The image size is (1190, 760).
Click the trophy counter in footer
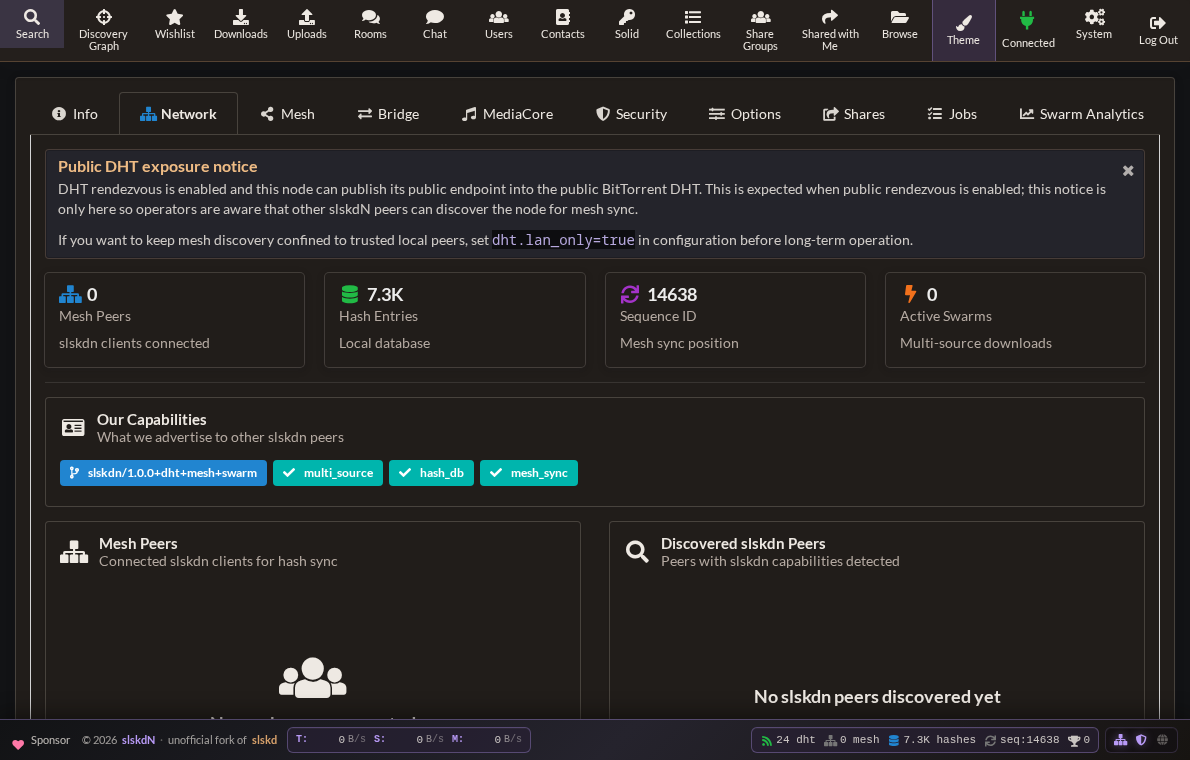(1078, 740)
